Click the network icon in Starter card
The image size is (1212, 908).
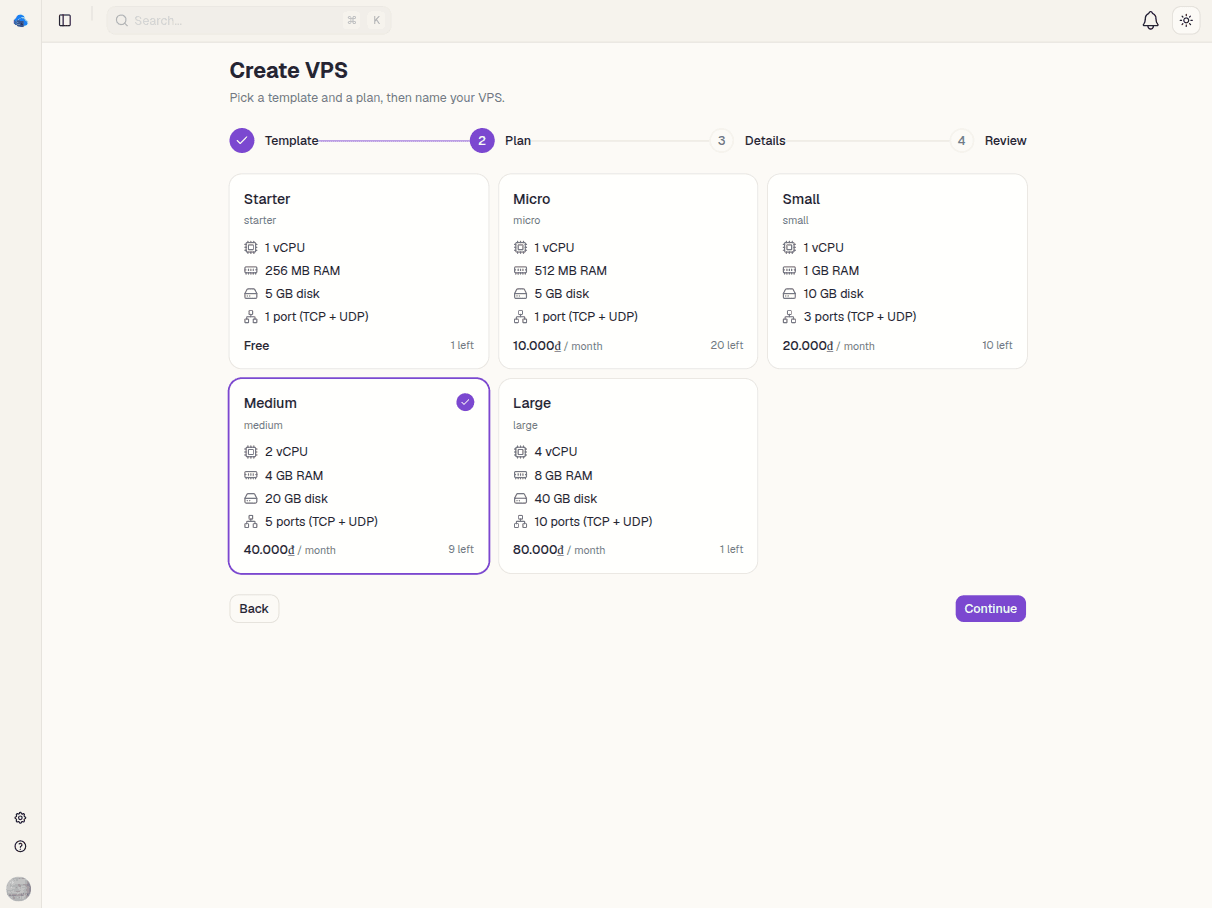[251, 317]
